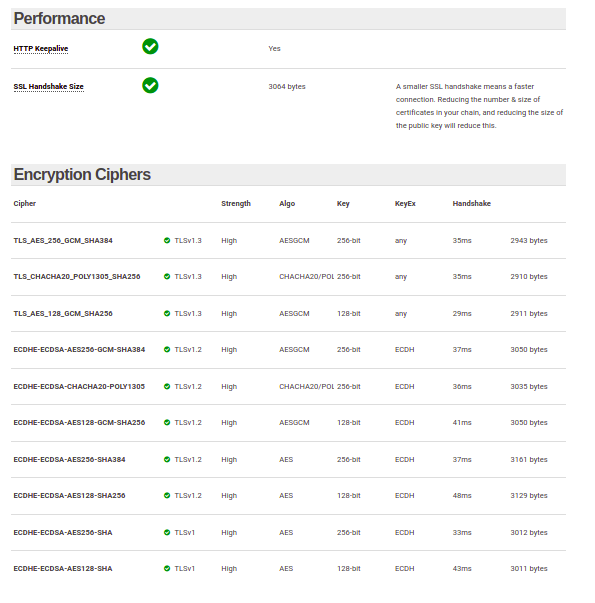Image resolution: width=595 pixels, height=603 pixels.
Task: Click the status icon for ECDHE-ECDSA-AES256-SHA row
Action: (167, 533)
